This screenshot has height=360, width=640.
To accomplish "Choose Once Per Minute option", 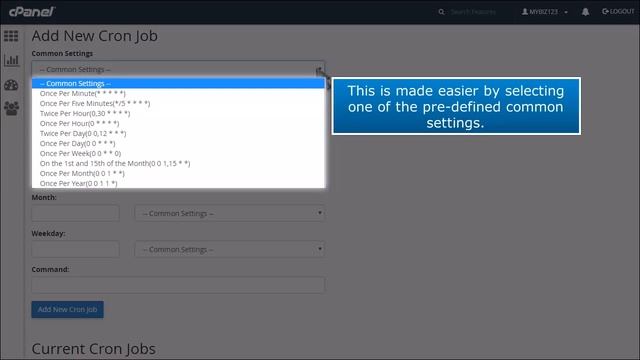I will [x=178, y=93].
